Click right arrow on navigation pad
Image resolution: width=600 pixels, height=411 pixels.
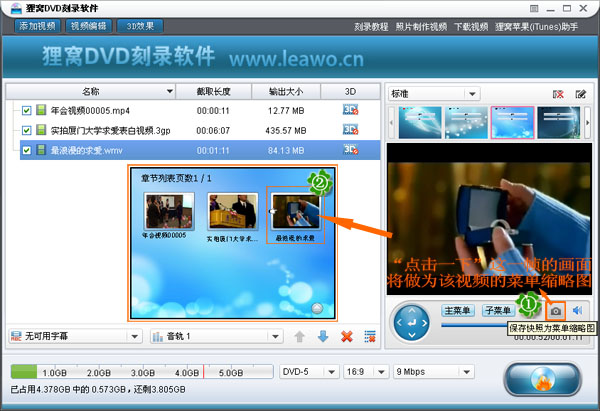[x=424, y=323]
